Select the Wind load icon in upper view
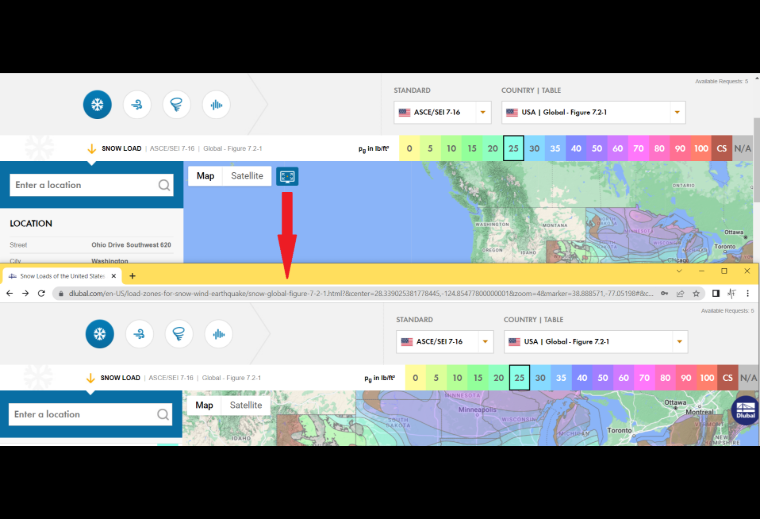This screenshot has width=760, height=519. (137, 105)
